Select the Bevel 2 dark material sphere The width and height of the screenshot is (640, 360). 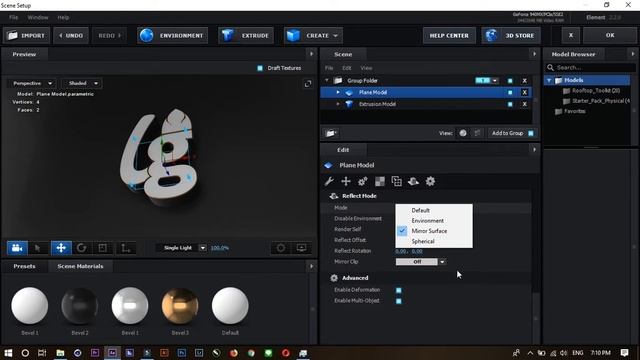(x=80, y=306)
